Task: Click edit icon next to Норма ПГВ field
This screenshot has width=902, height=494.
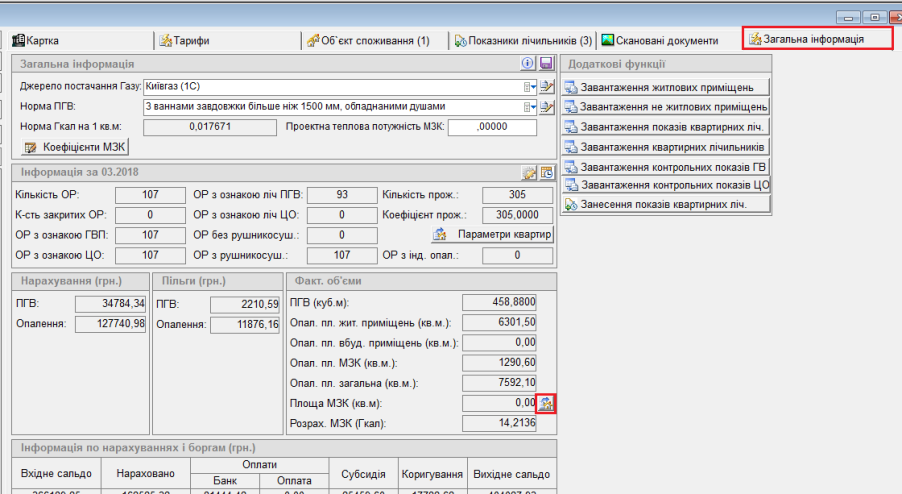Action: (x=547, y=107)
